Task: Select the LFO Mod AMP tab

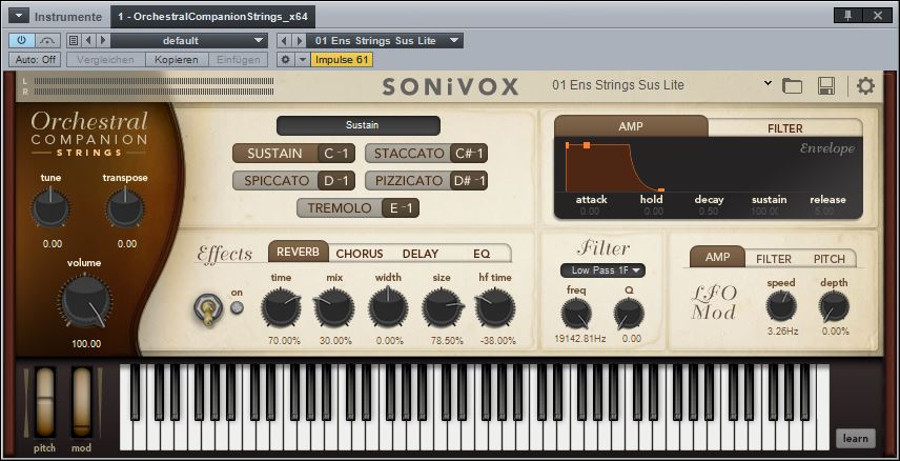Action: point(717,257)
